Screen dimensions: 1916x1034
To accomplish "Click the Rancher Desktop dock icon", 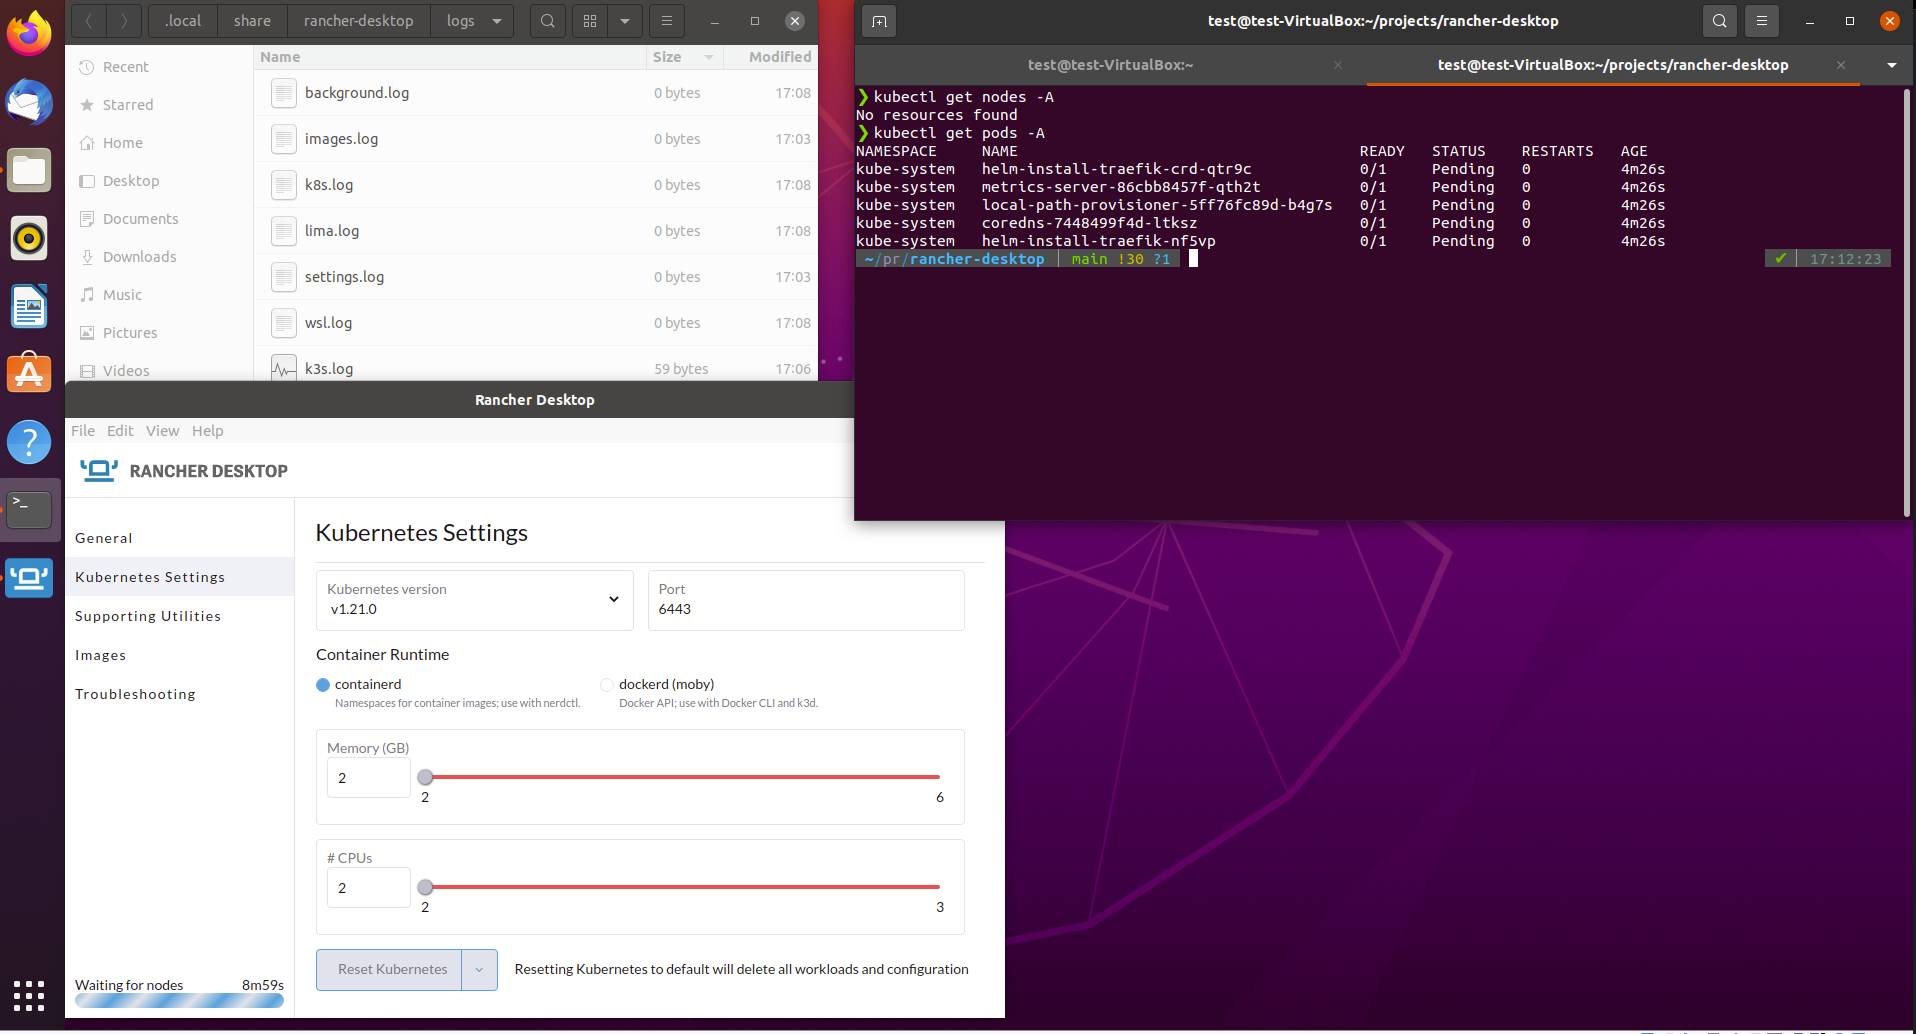I will [x=29, y=578].
